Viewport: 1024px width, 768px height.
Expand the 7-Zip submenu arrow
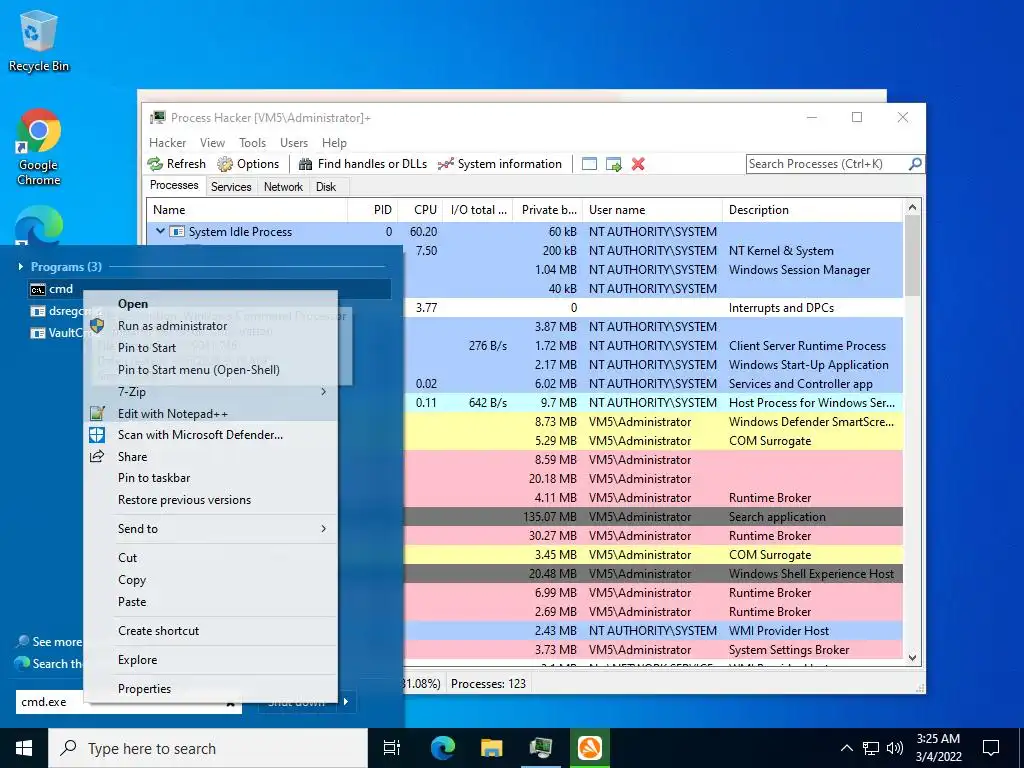point(323,391)
